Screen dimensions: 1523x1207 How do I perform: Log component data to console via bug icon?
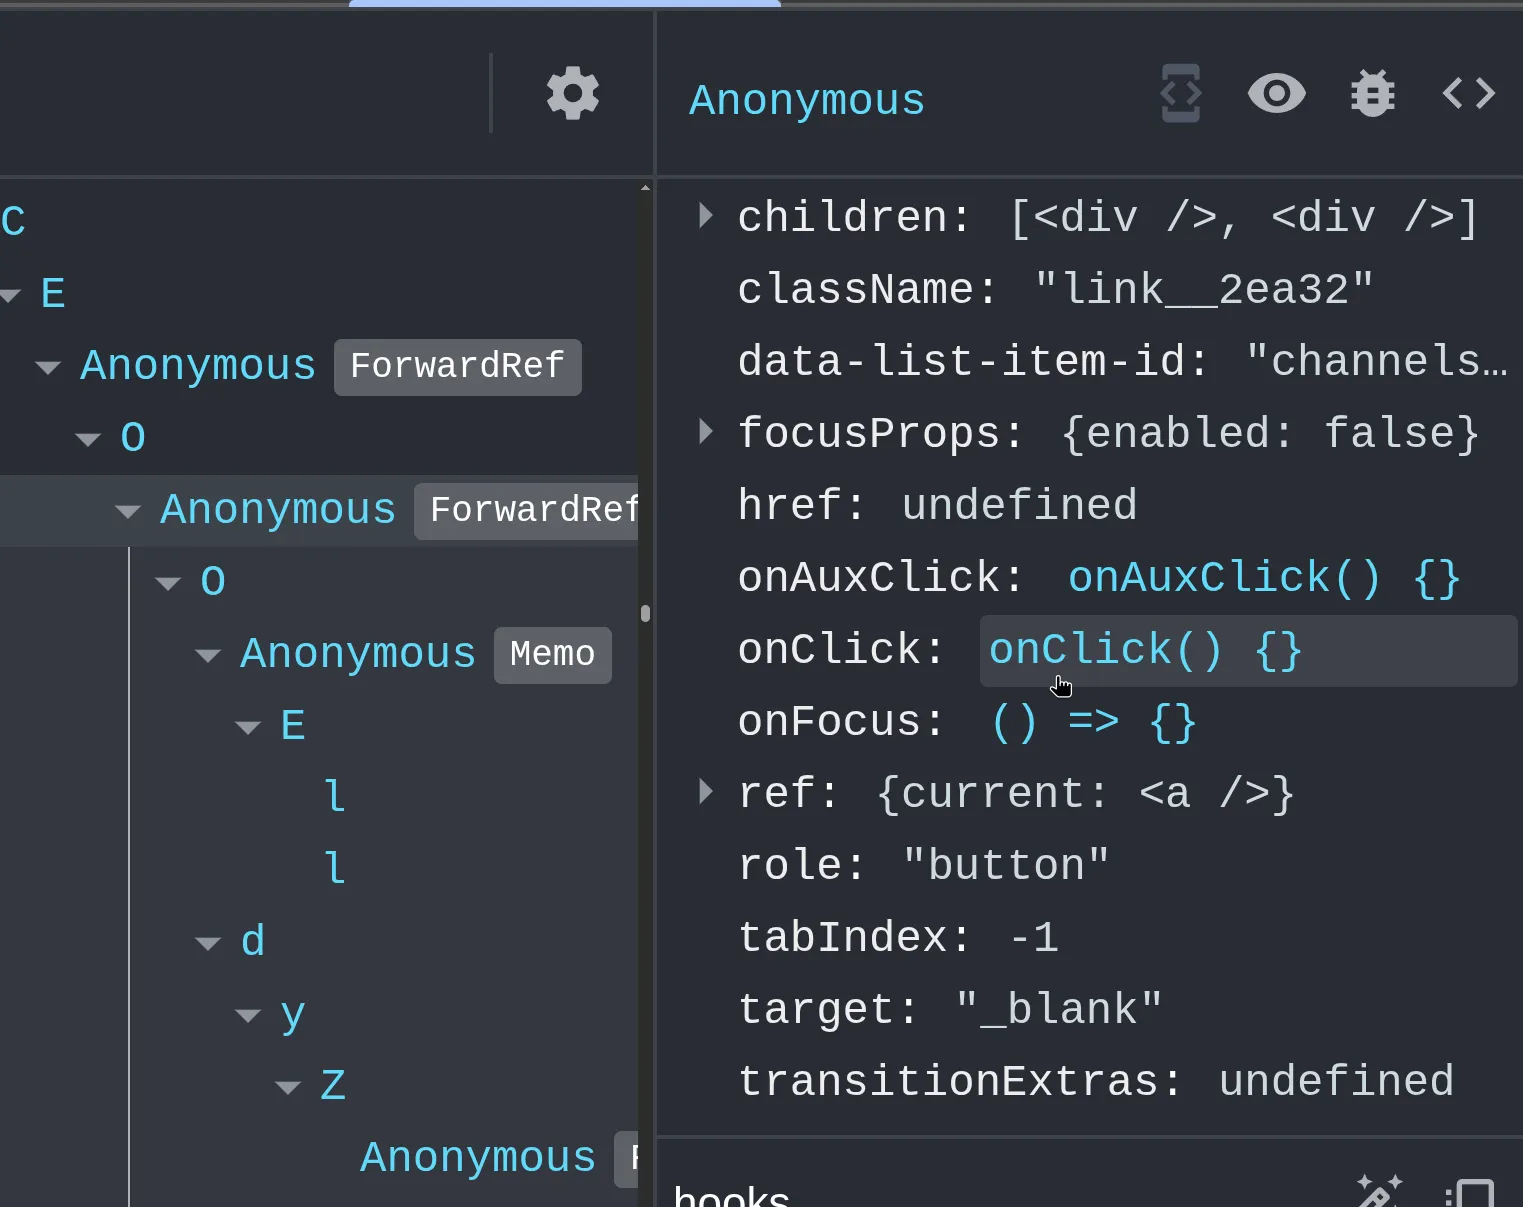point(1373,94)
